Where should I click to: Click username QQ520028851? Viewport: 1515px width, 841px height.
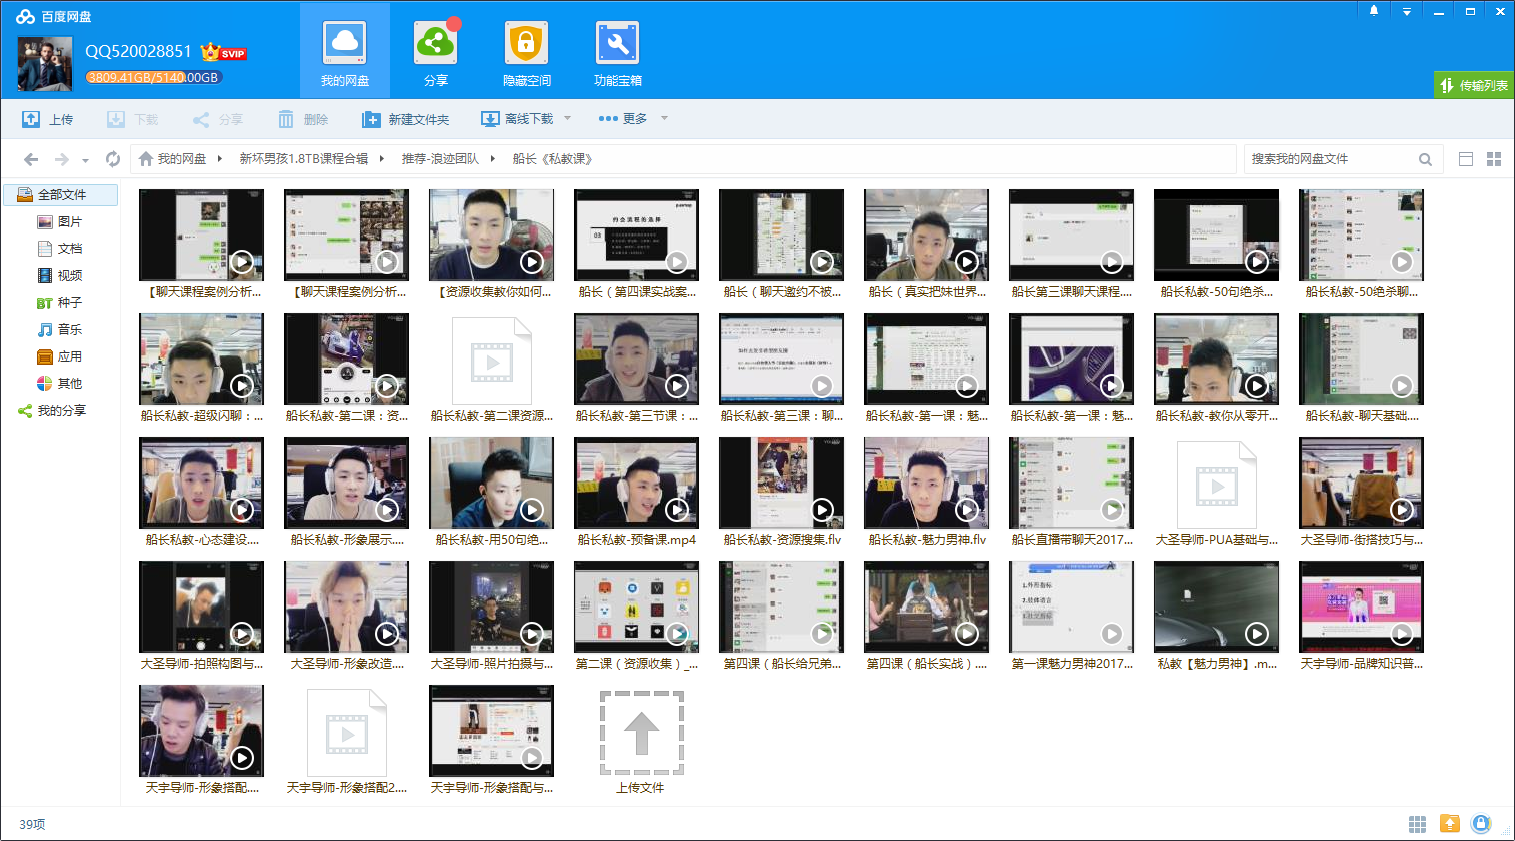(x=138, y=51)
